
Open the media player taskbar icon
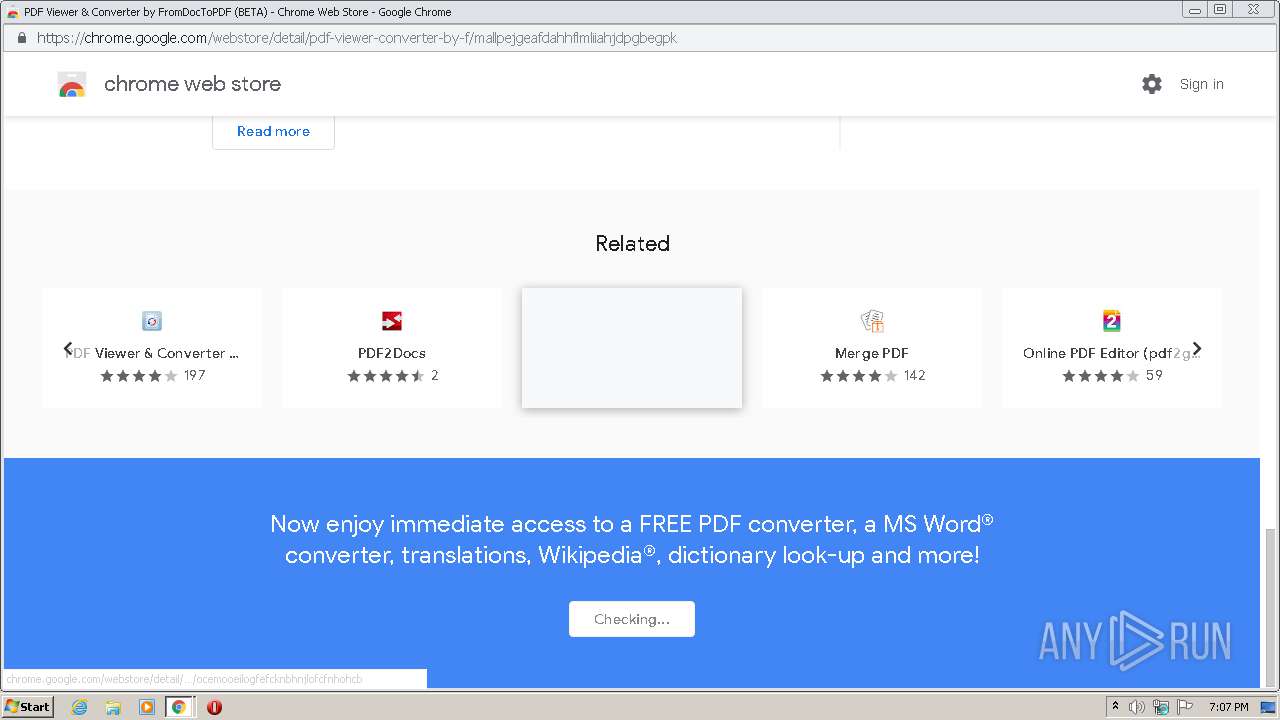pos(146,707)
